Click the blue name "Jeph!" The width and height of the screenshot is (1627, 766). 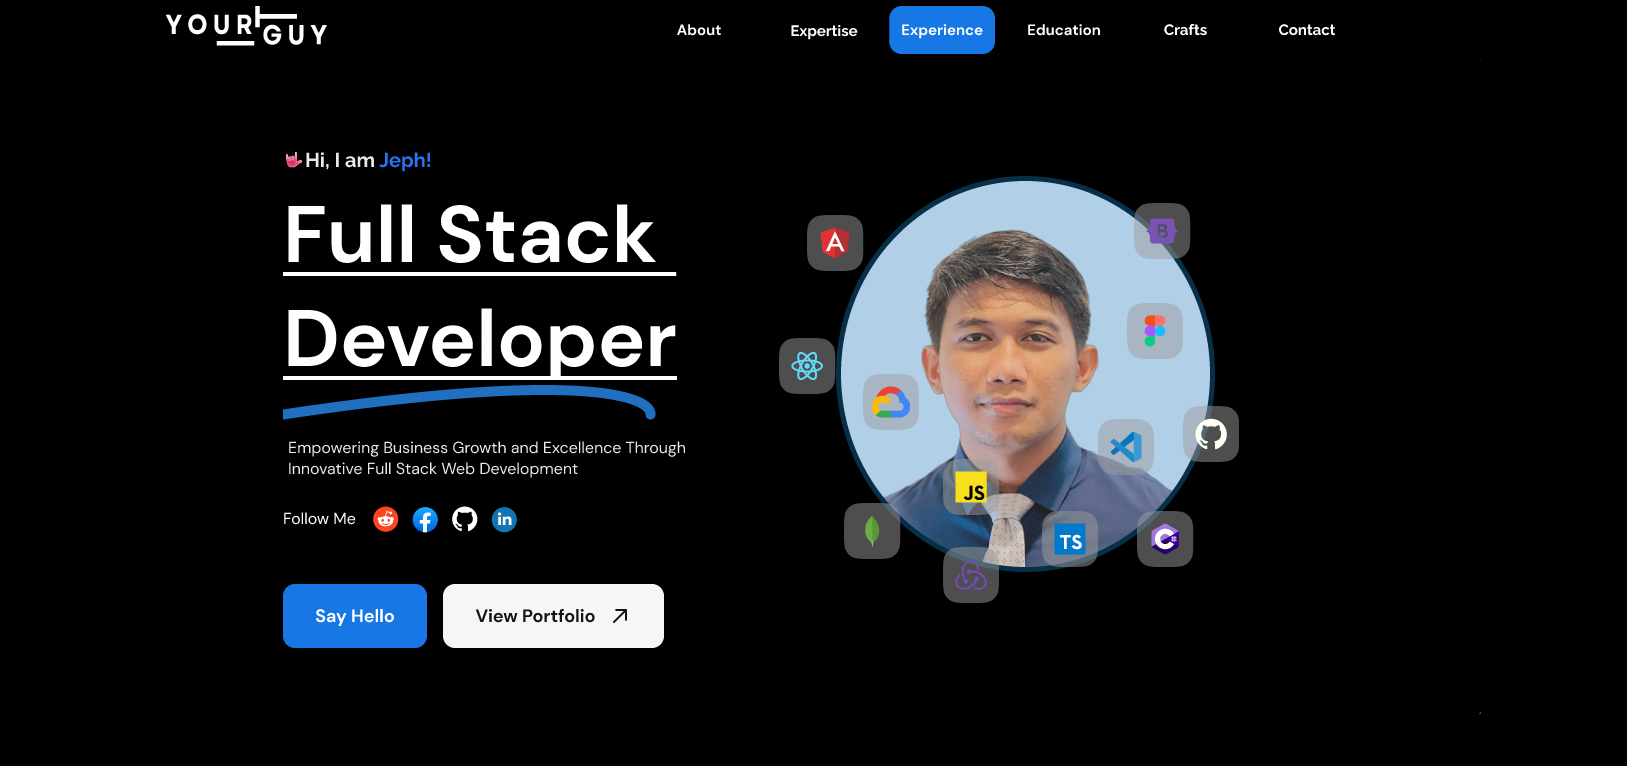point(405,160)
